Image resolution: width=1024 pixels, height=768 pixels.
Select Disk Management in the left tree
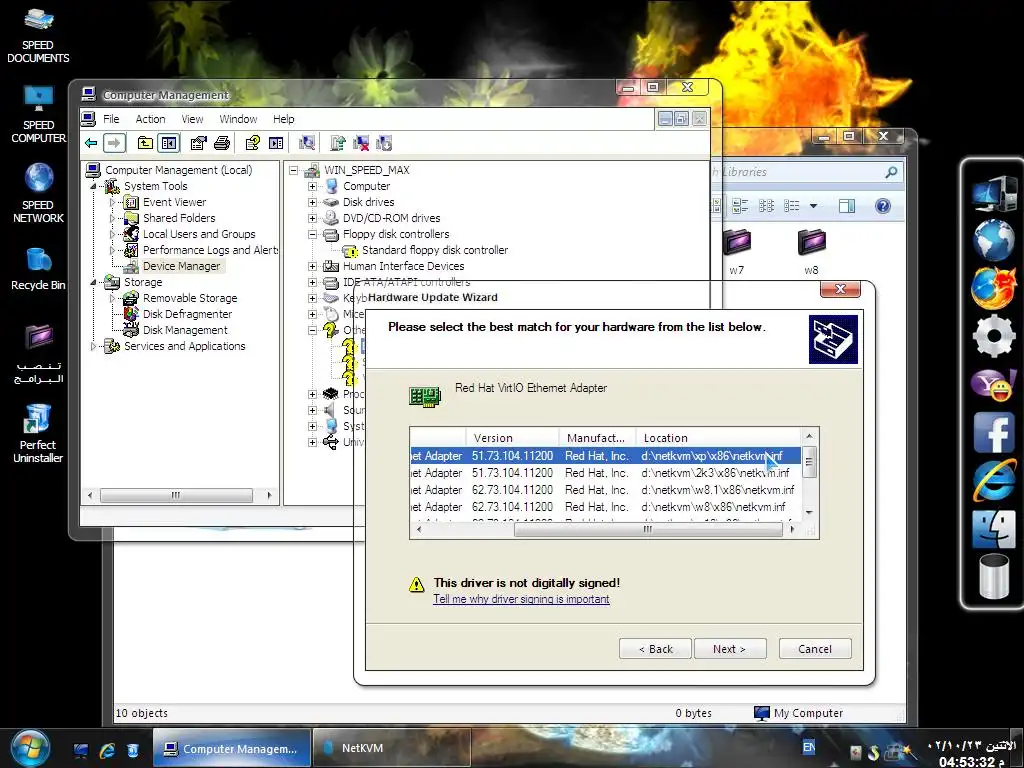[185, 330]
